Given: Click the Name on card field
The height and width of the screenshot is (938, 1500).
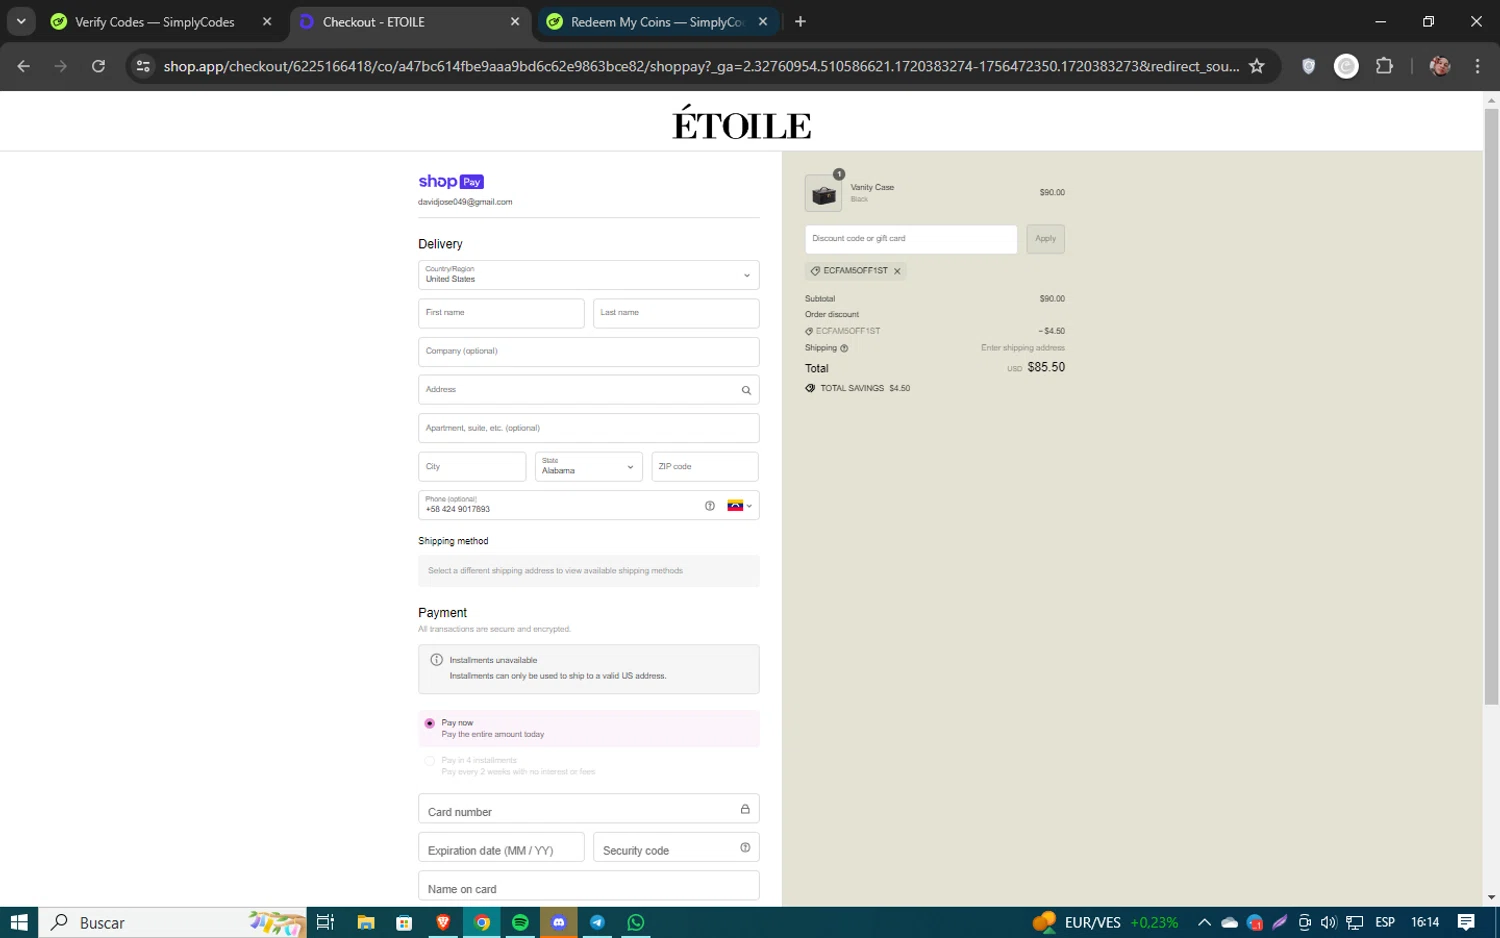Looking at the screenshot, I should 589,886.
